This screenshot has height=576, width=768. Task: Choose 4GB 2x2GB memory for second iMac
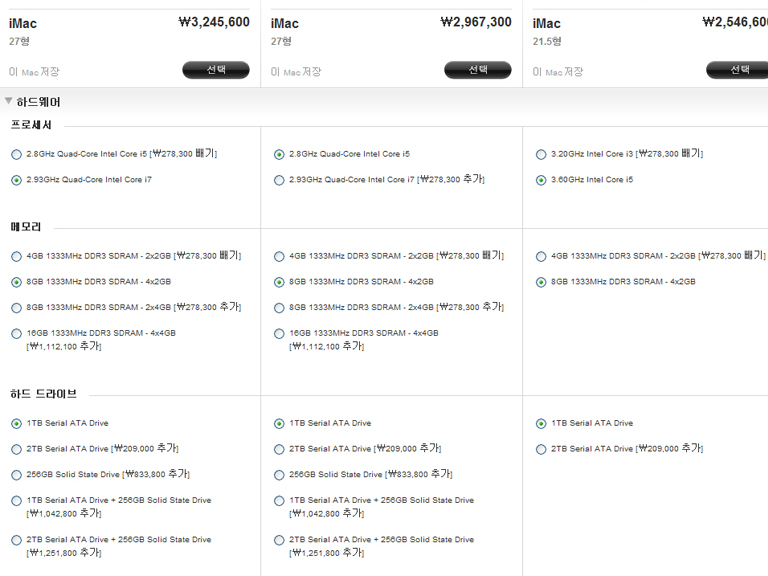click(x=279, y=257)
